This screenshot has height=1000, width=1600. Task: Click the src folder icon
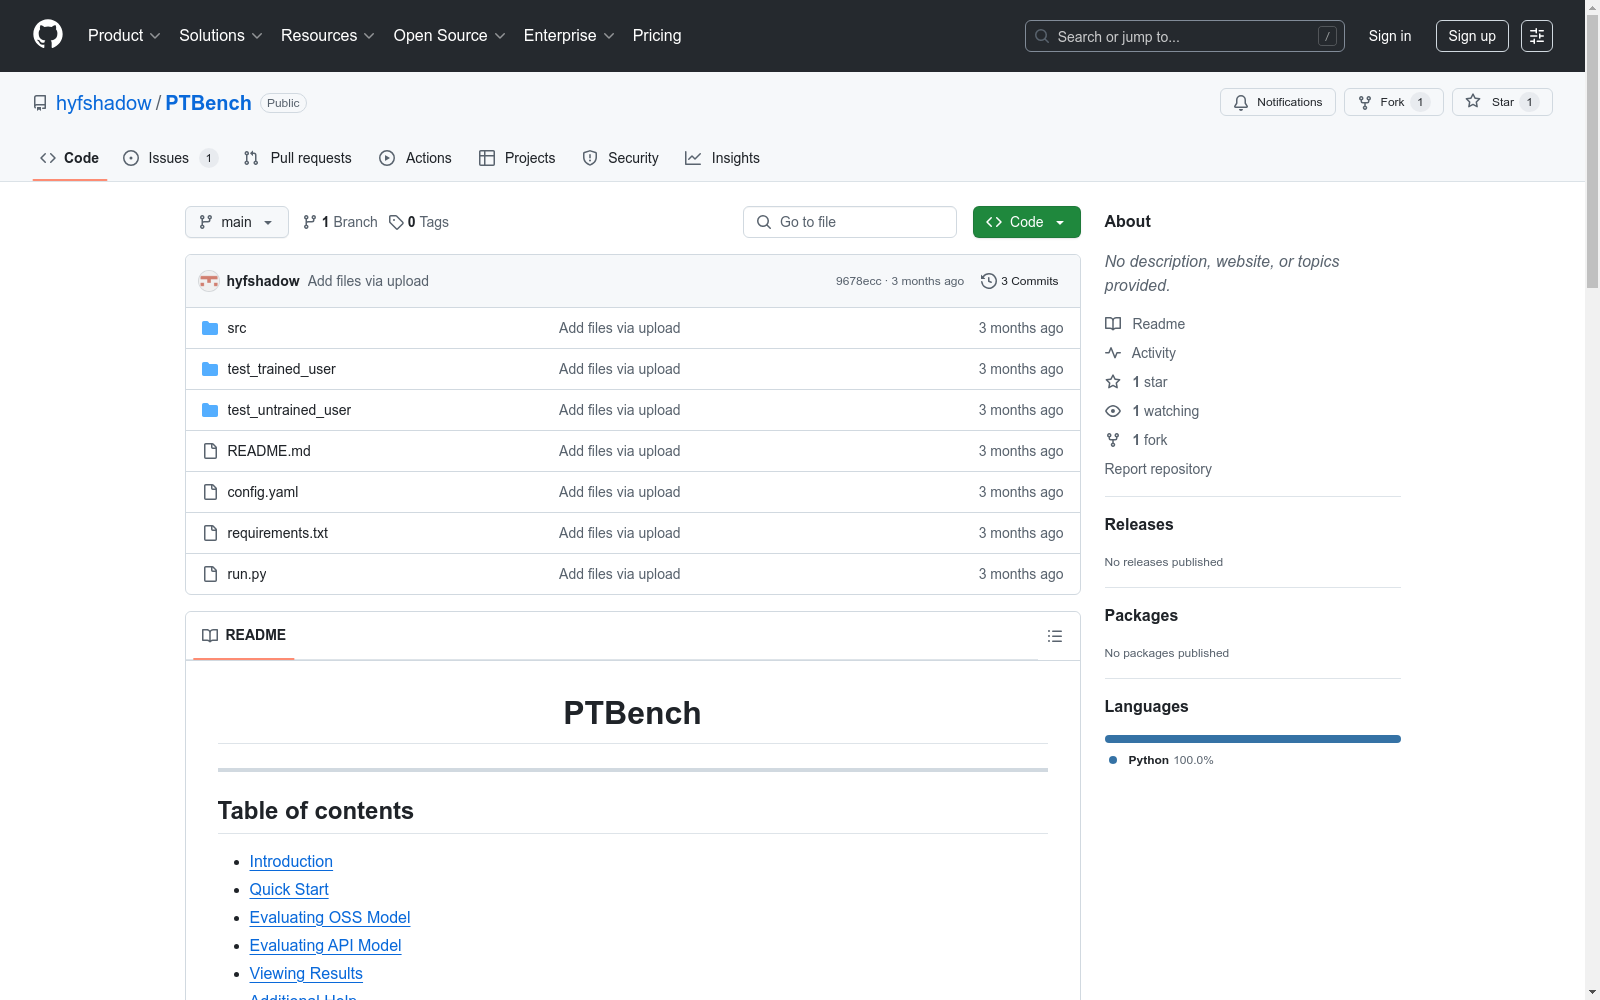point(210,328)
